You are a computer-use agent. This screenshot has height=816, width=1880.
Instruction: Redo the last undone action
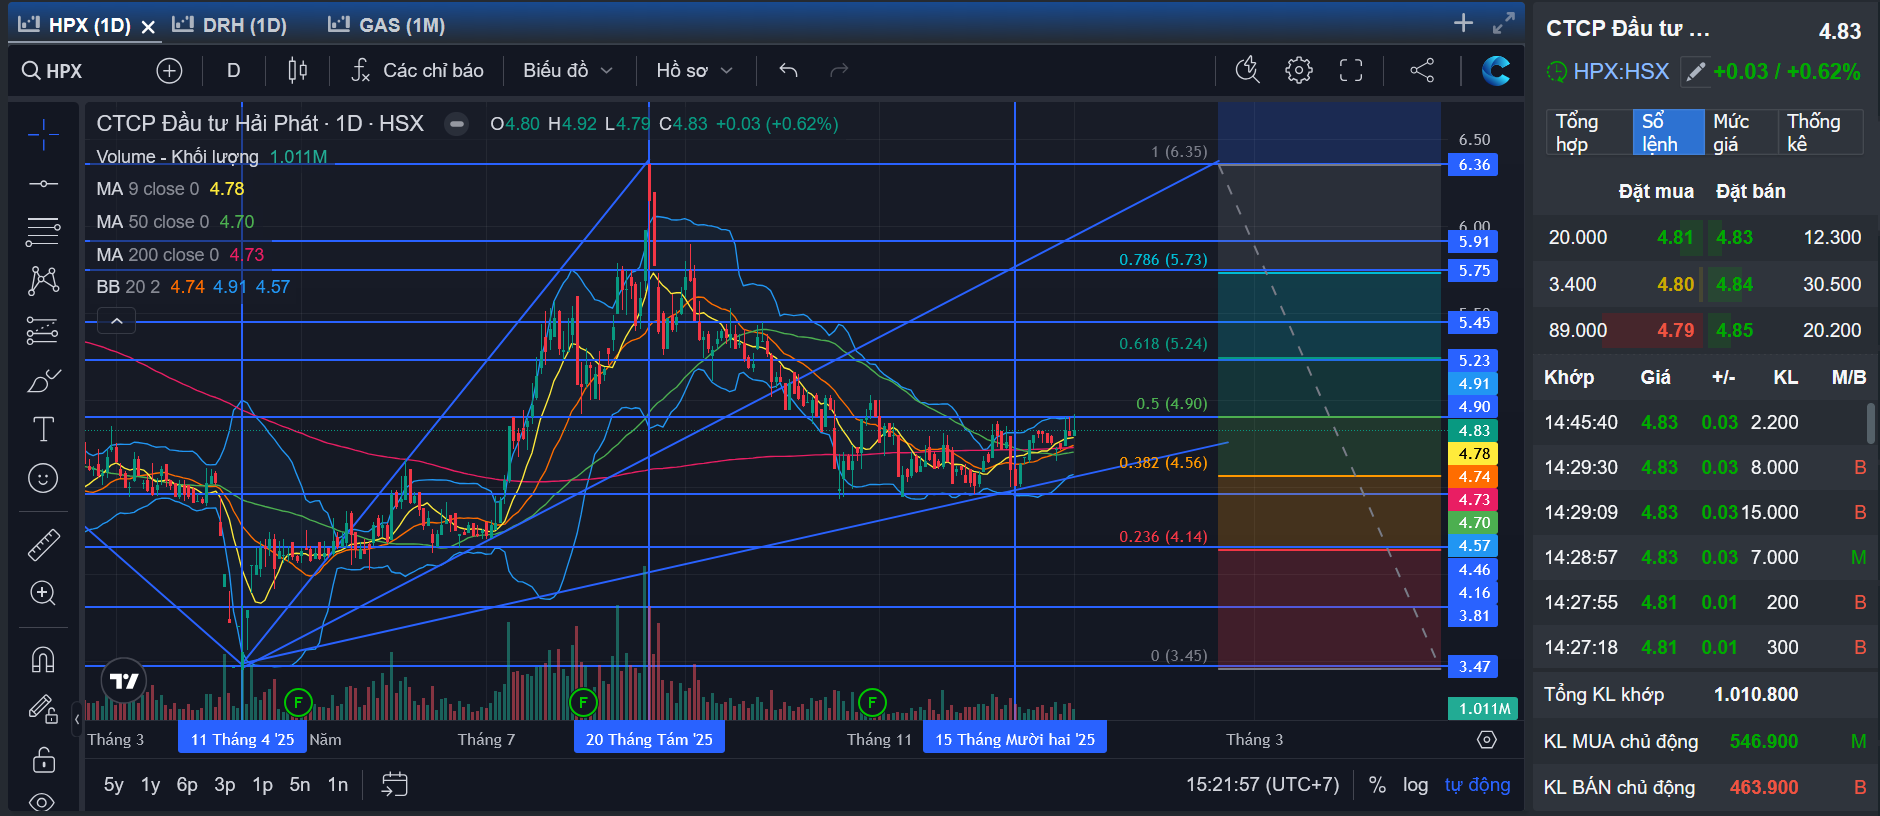click(839, 70)
